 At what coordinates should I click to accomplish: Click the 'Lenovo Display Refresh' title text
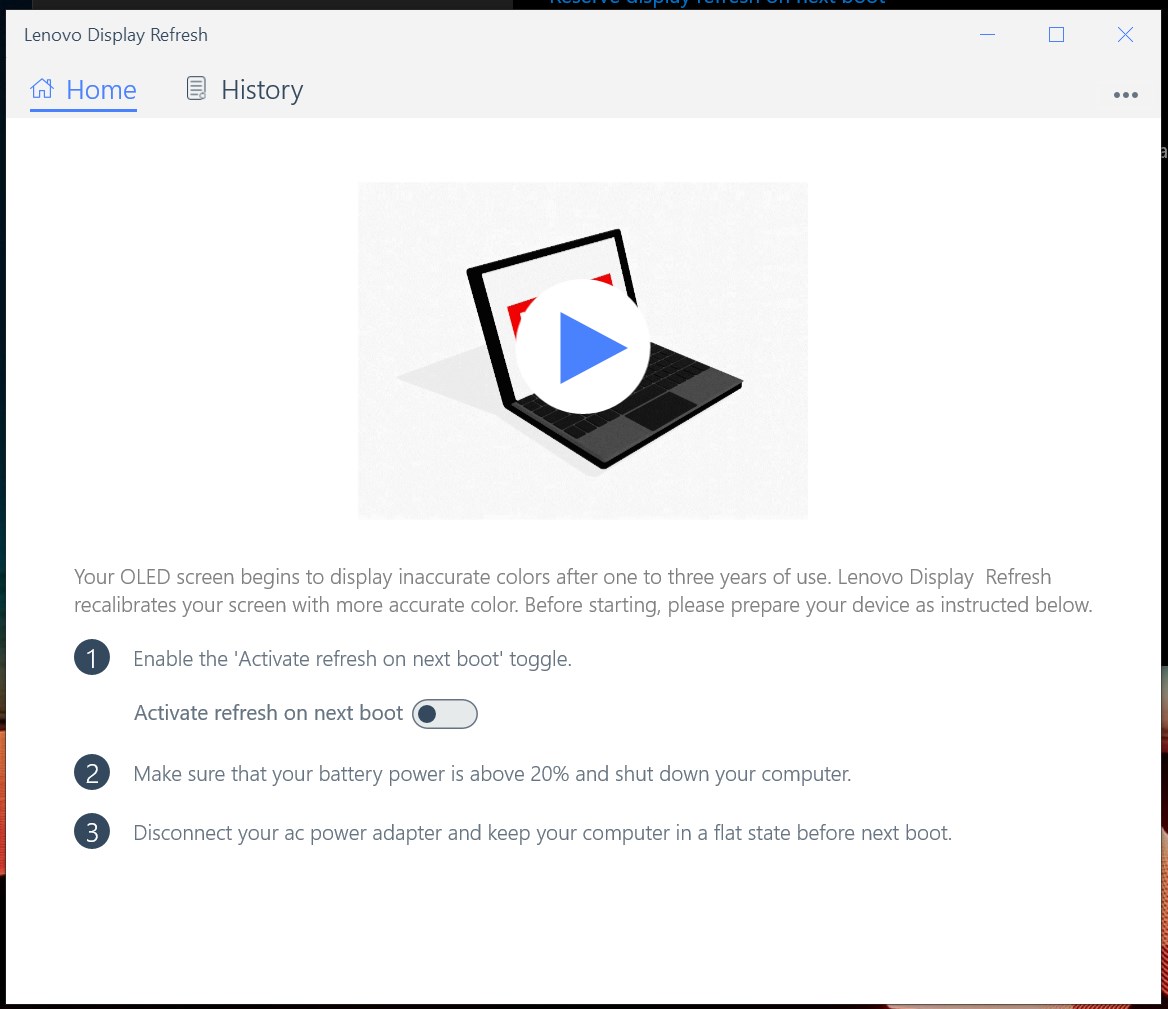point(115,35)
